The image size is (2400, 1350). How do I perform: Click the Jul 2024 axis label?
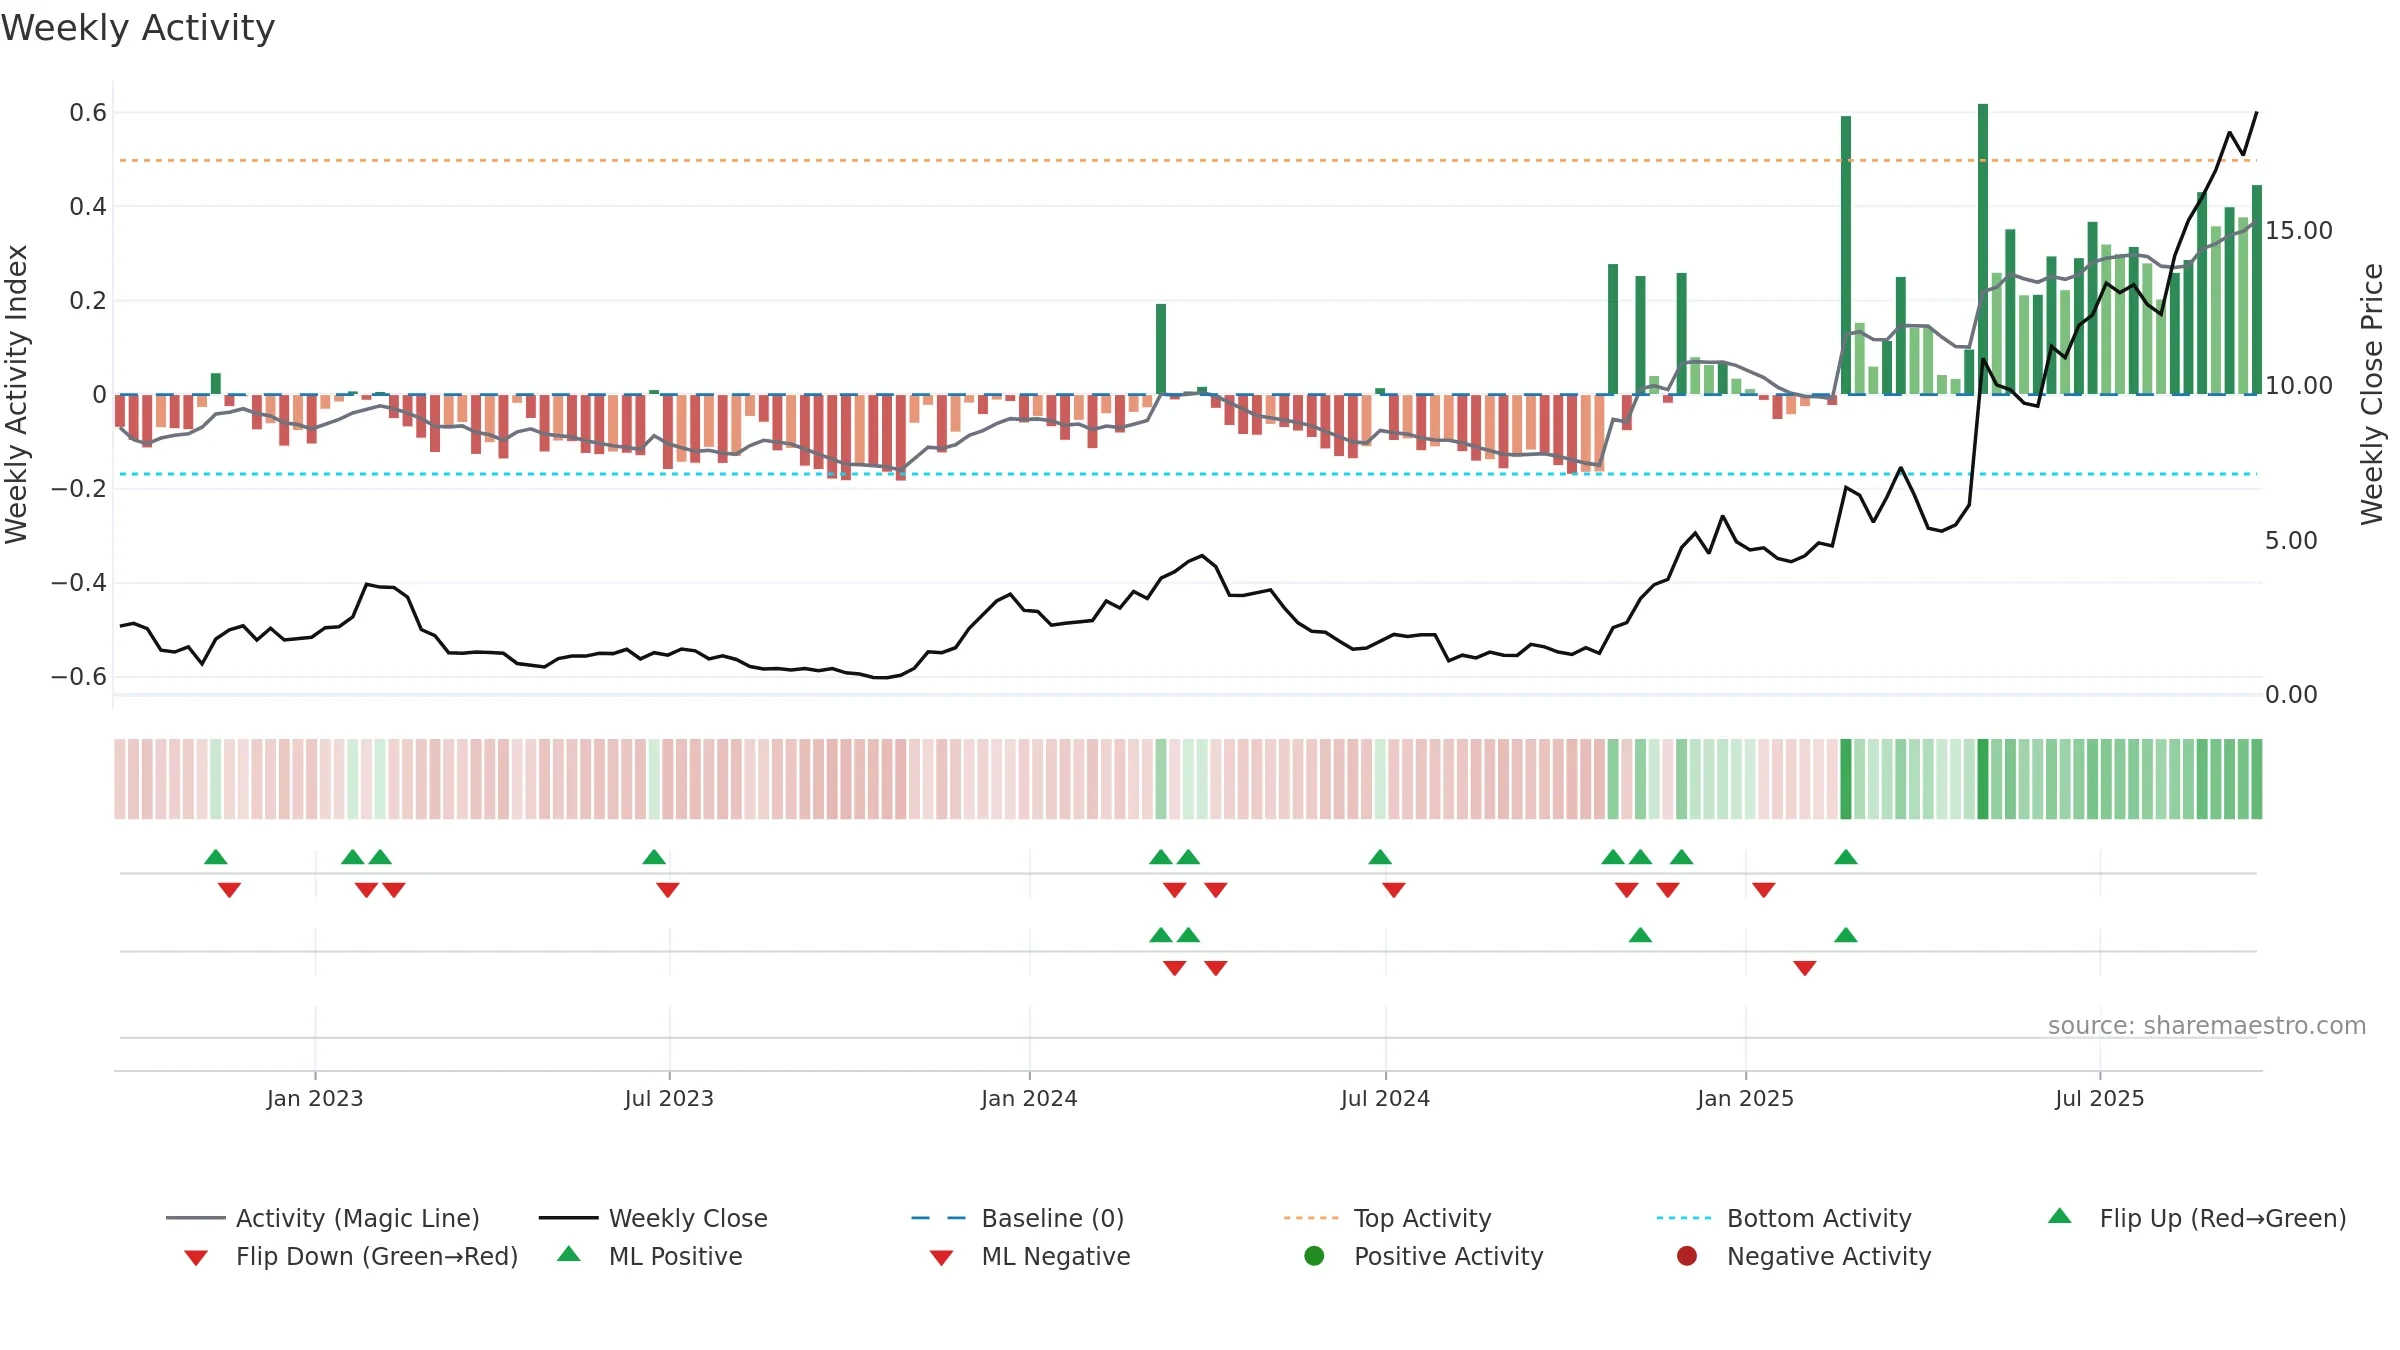pyautogui.click(x=1385, y=1098)
